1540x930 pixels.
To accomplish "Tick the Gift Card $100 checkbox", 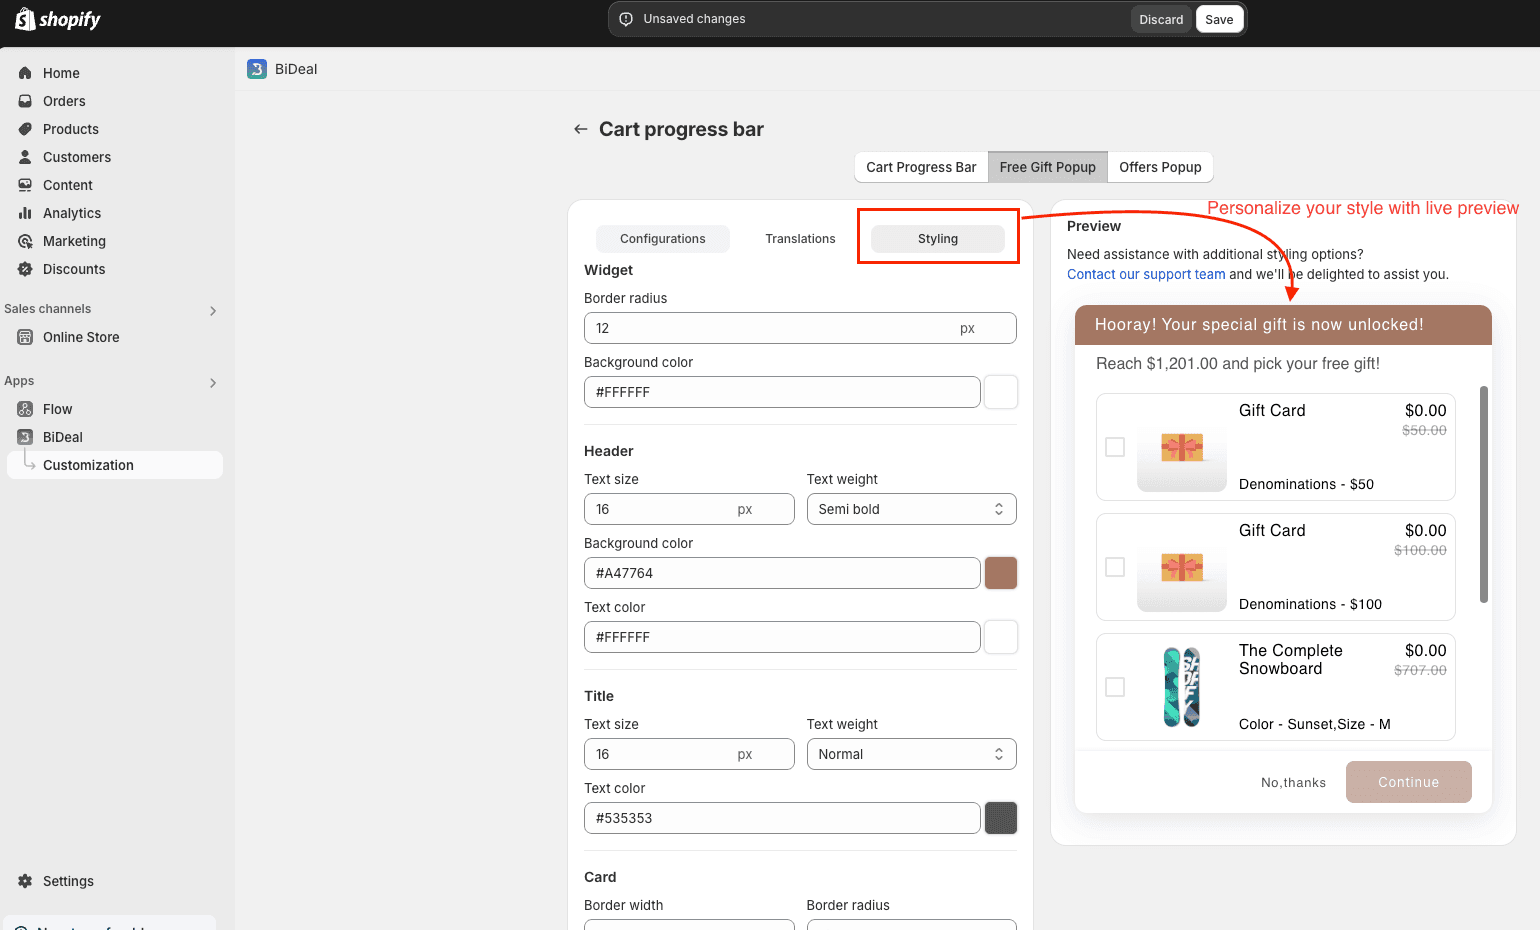I will pos(1115,567).
